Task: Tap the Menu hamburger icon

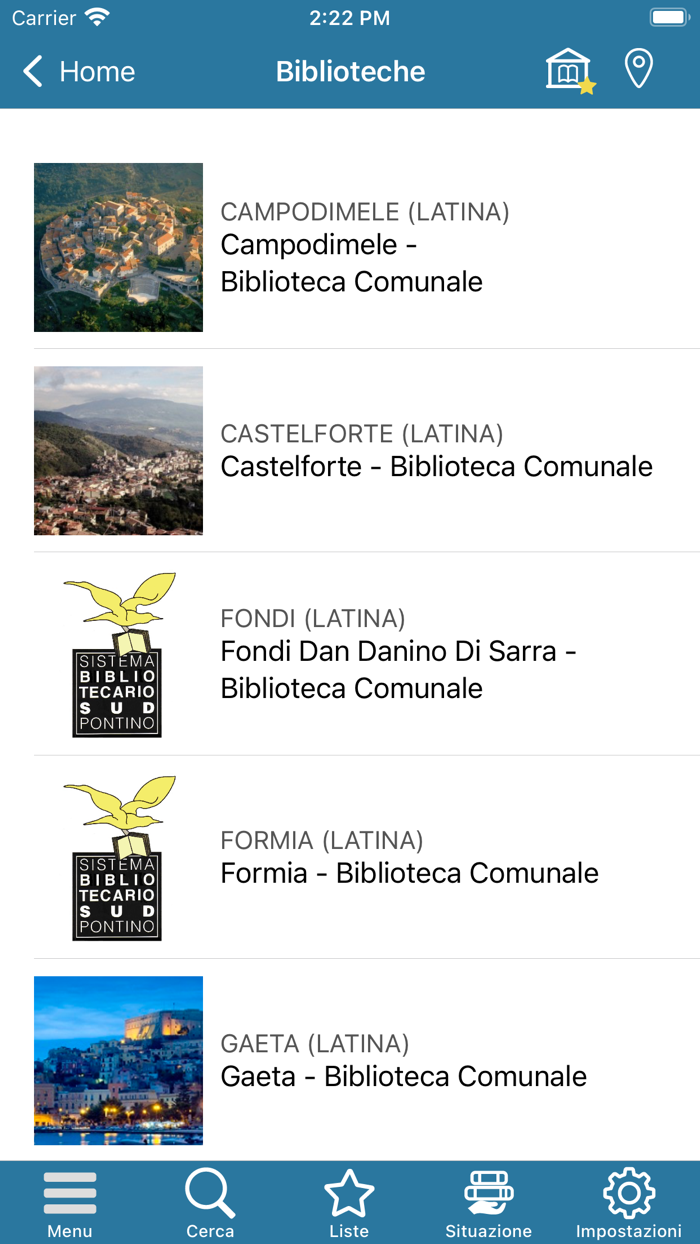Action: pyautogui.click(x=69, y=1192)
